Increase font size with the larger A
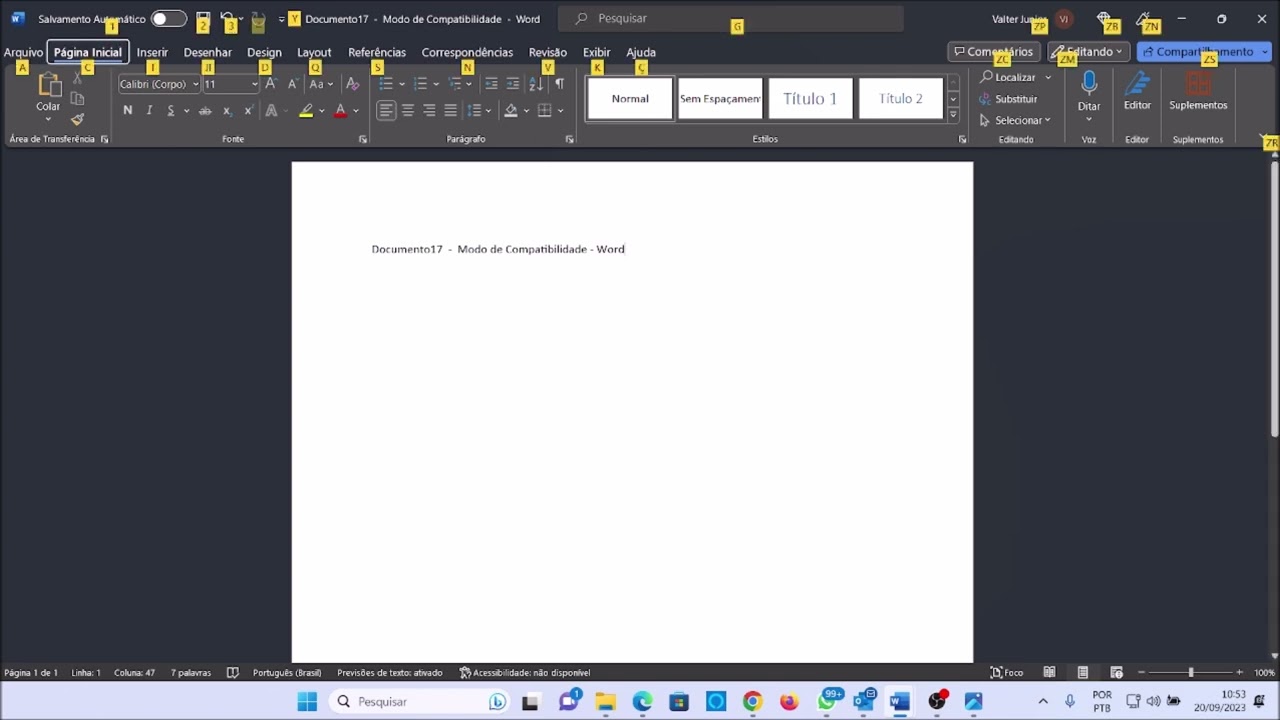 (x=270, y=84)
